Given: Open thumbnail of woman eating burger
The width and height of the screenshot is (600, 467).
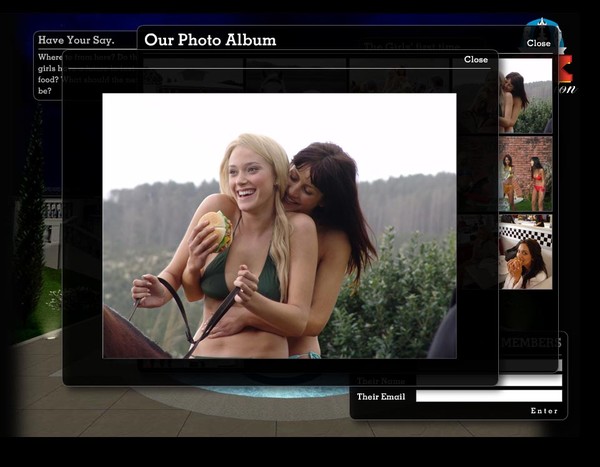Looking at the screenshot, I should tap(525, 251).
